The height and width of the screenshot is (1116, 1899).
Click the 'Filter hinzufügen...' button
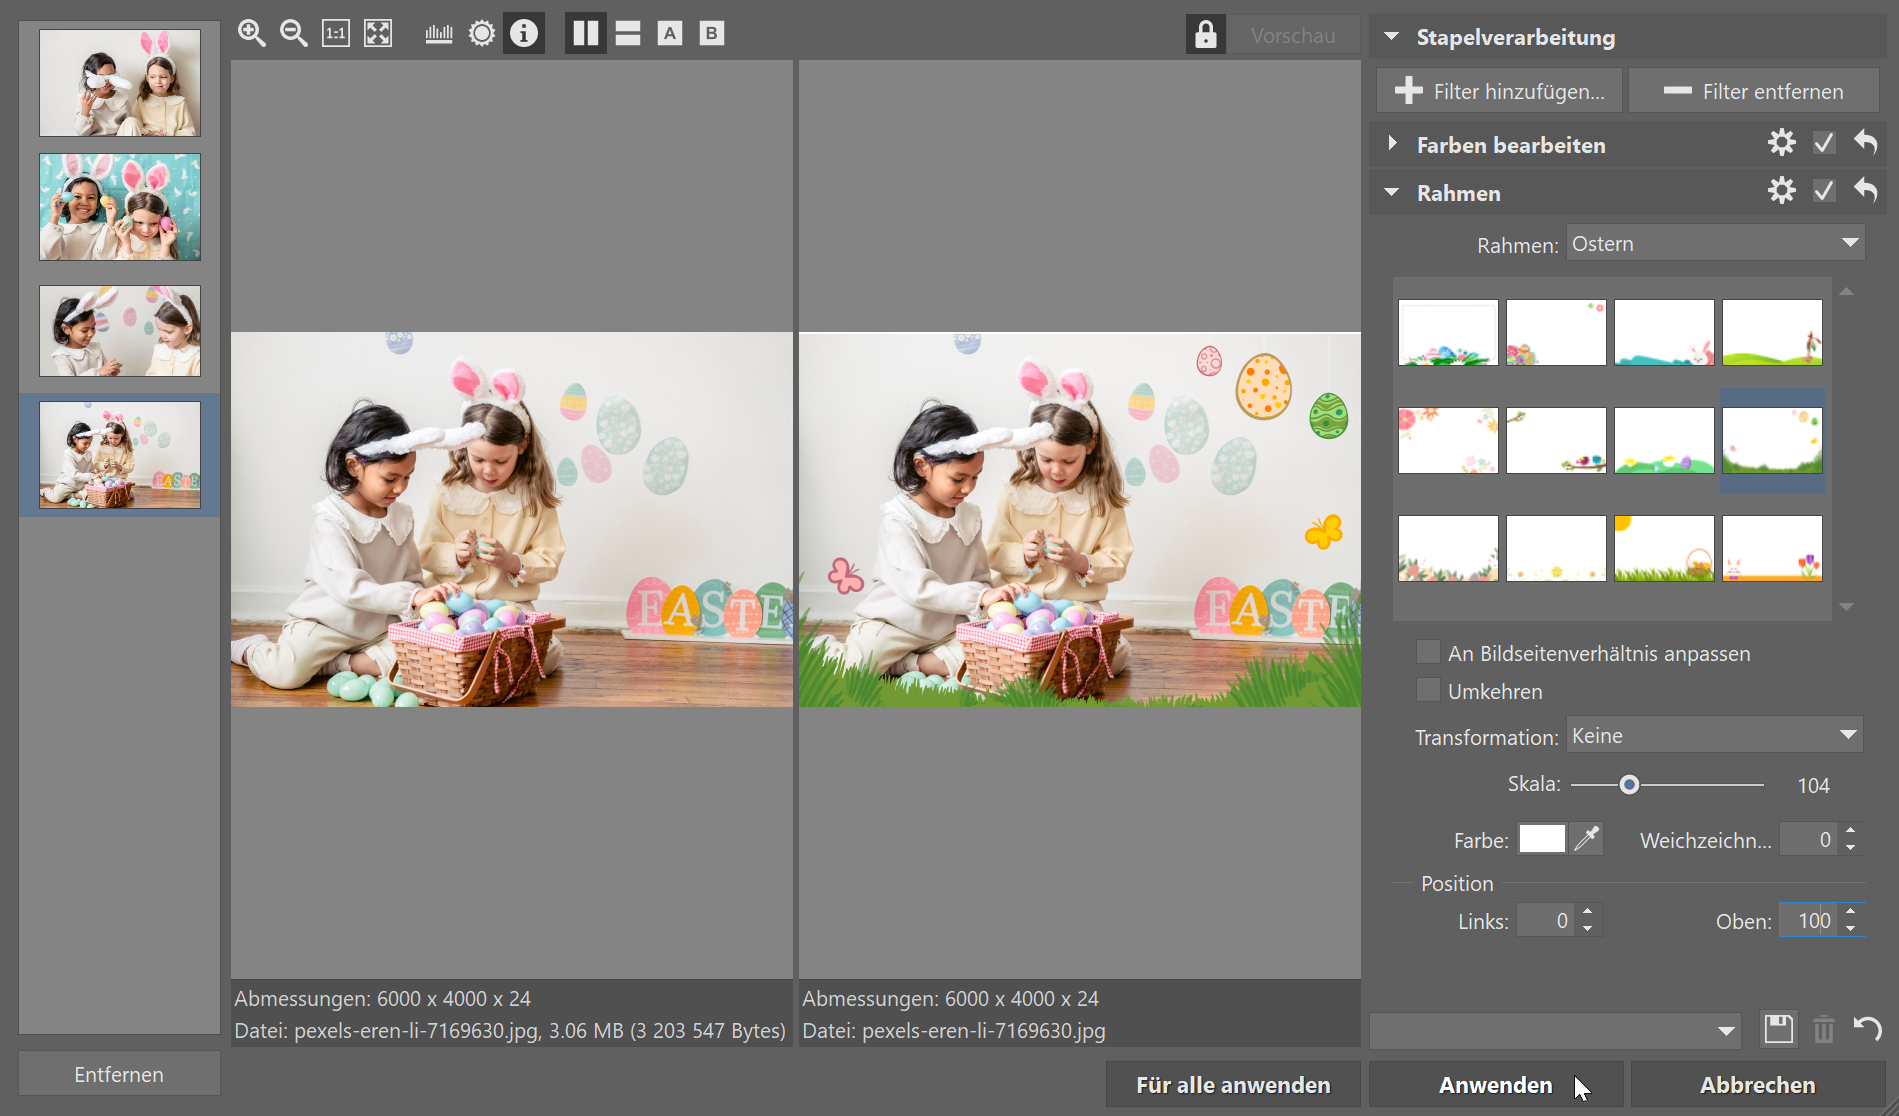(1500, 91)
